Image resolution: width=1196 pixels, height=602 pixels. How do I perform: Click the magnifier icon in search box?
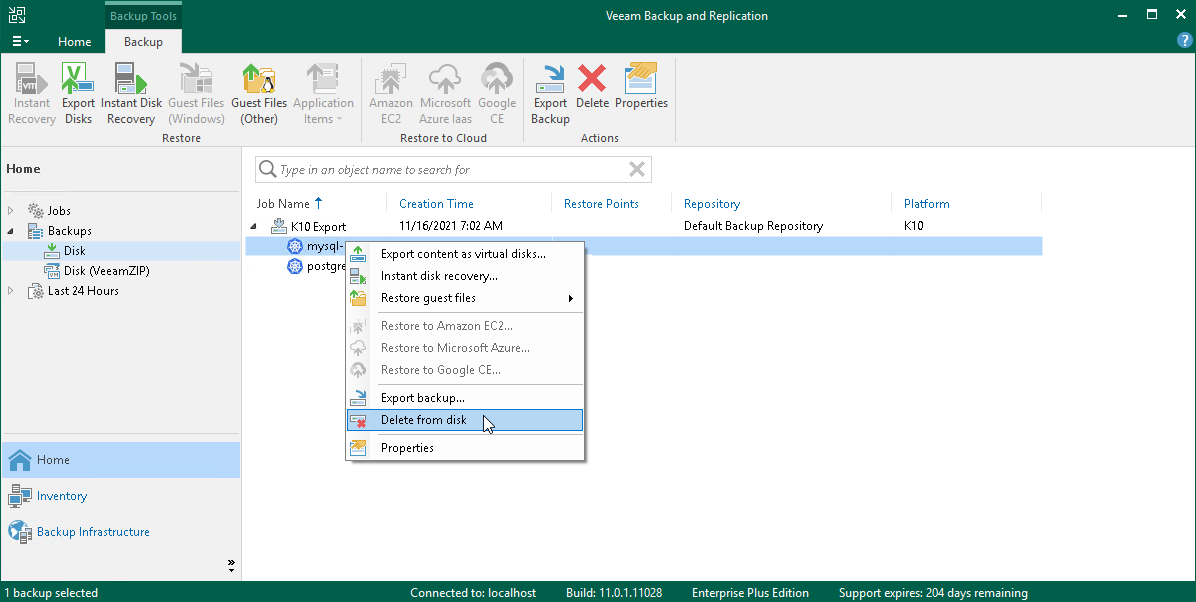pos(267,169)
